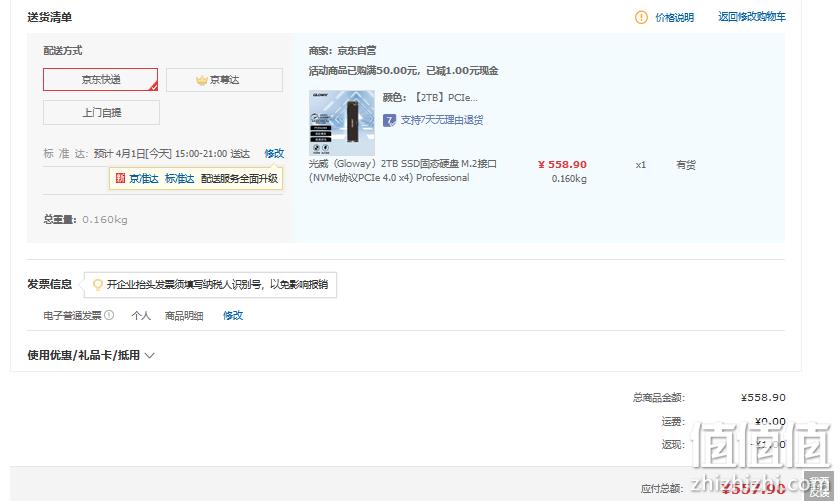Open 价格说明 price explanation link
The image size is (840, 501).
tap(674, 17)
